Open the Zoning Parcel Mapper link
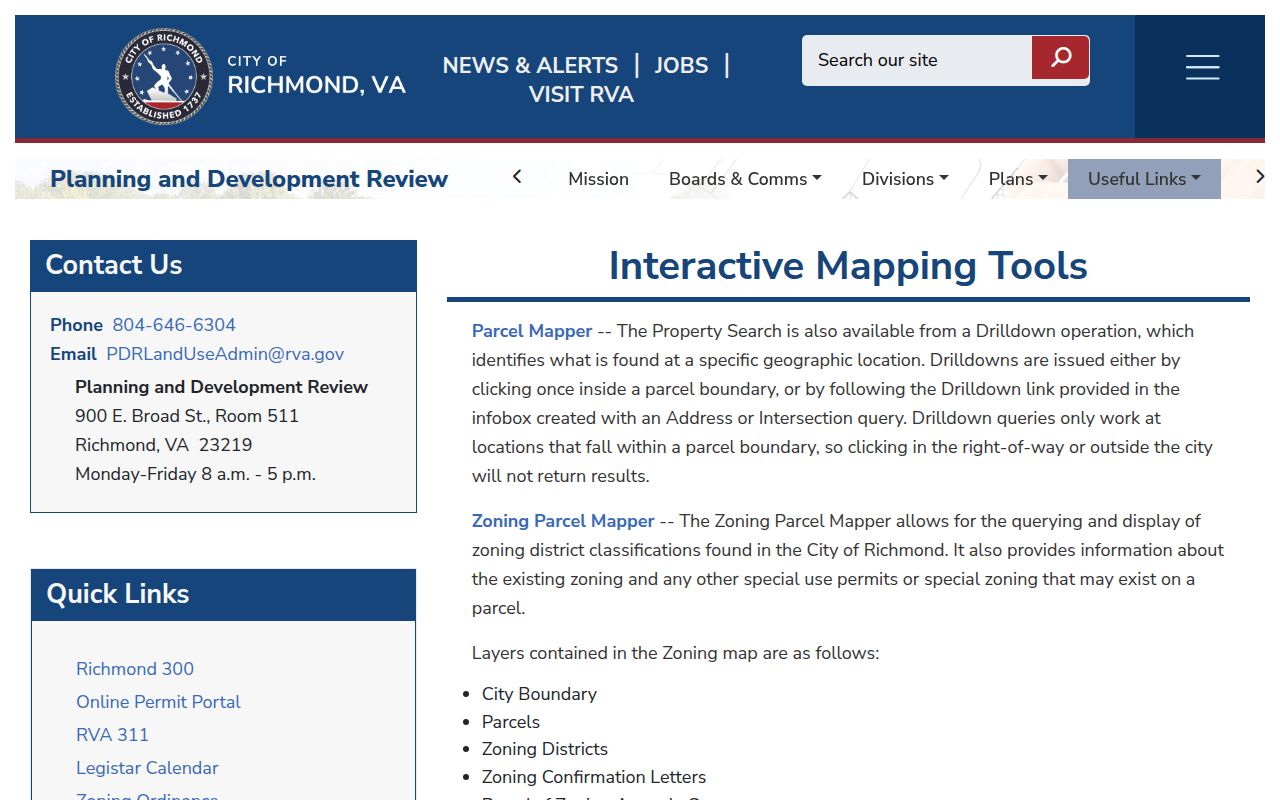1280x800 pixels. (563, 521)
